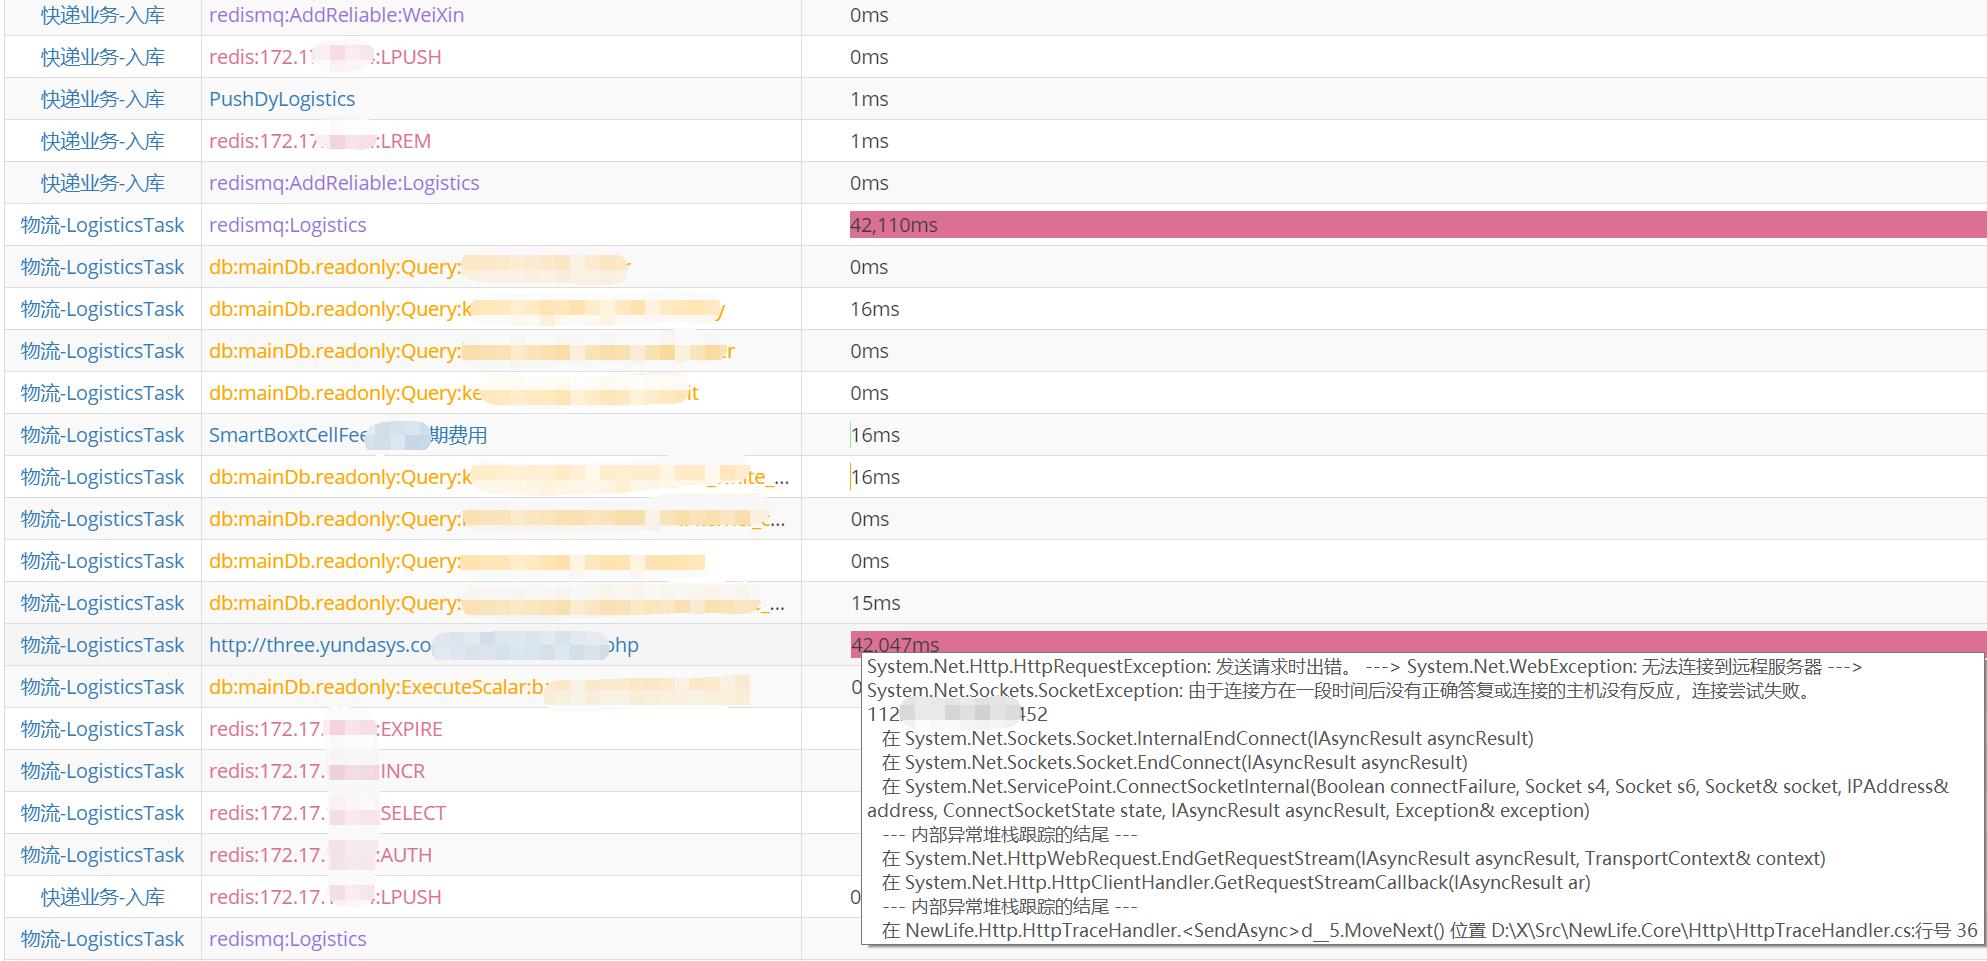Click 物流-LogisticsTask in the redis EXPIRE row
This screenshot has height=961, width=1987.
pyautogui.click(x=103, y=729)
